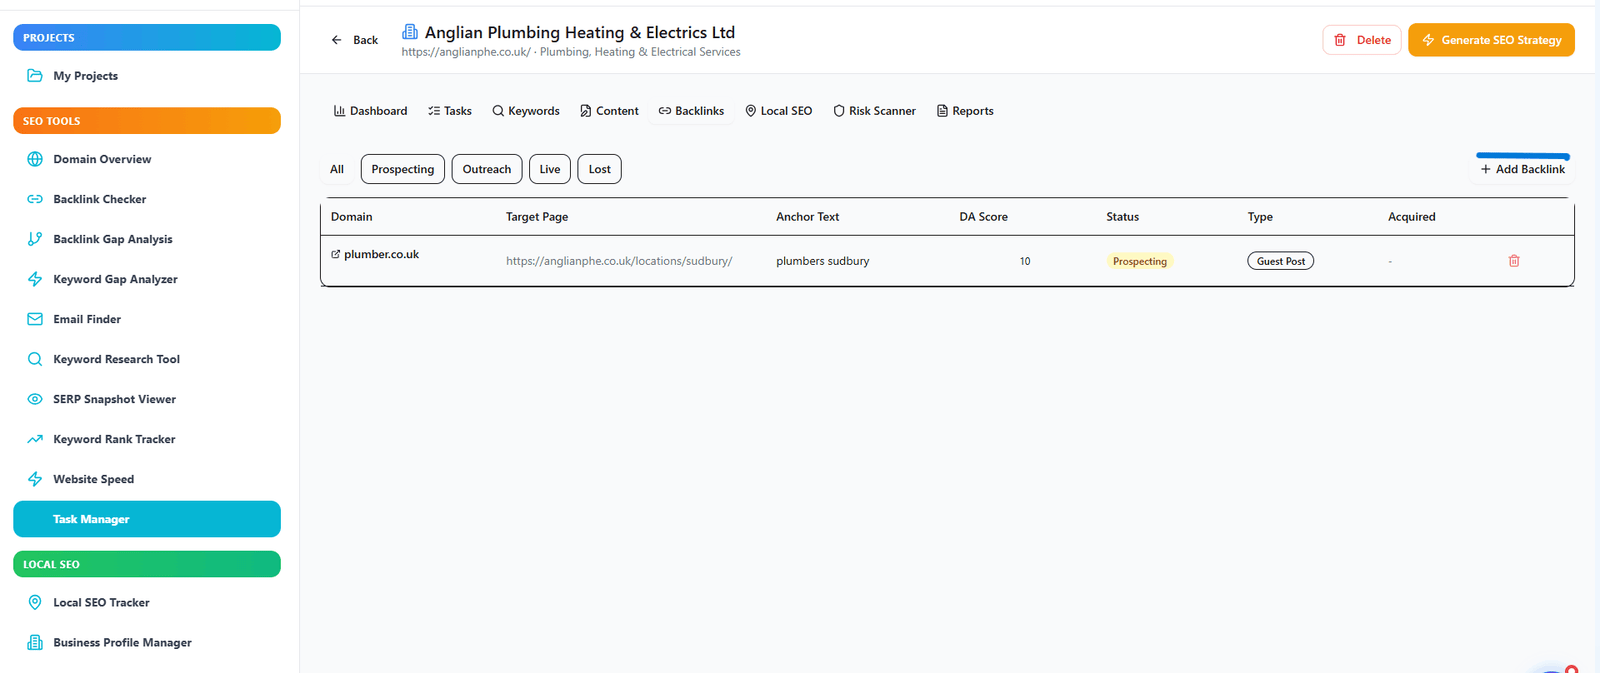1600x673 pixels.
Task: Click the Status column header
Action: (1123, 217)
